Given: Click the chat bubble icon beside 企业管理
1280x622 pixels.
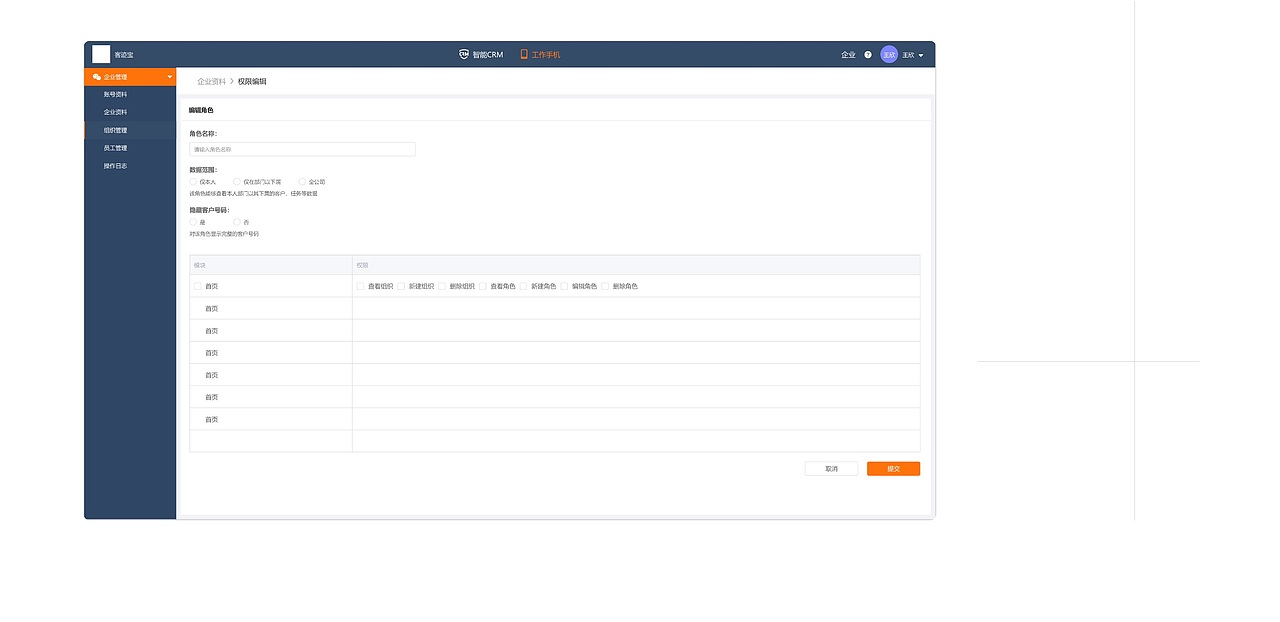Looking at the screenshot, I should [97, 77].
